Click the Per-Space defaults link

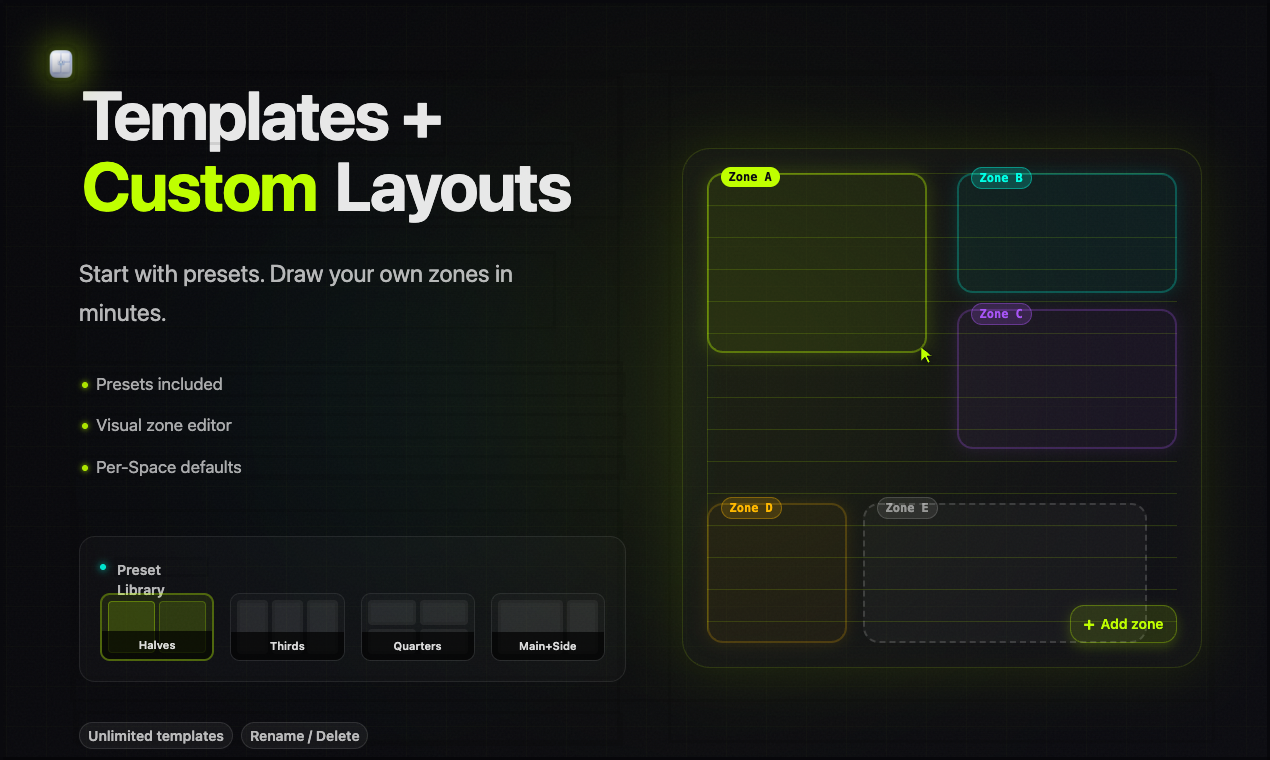168,467
